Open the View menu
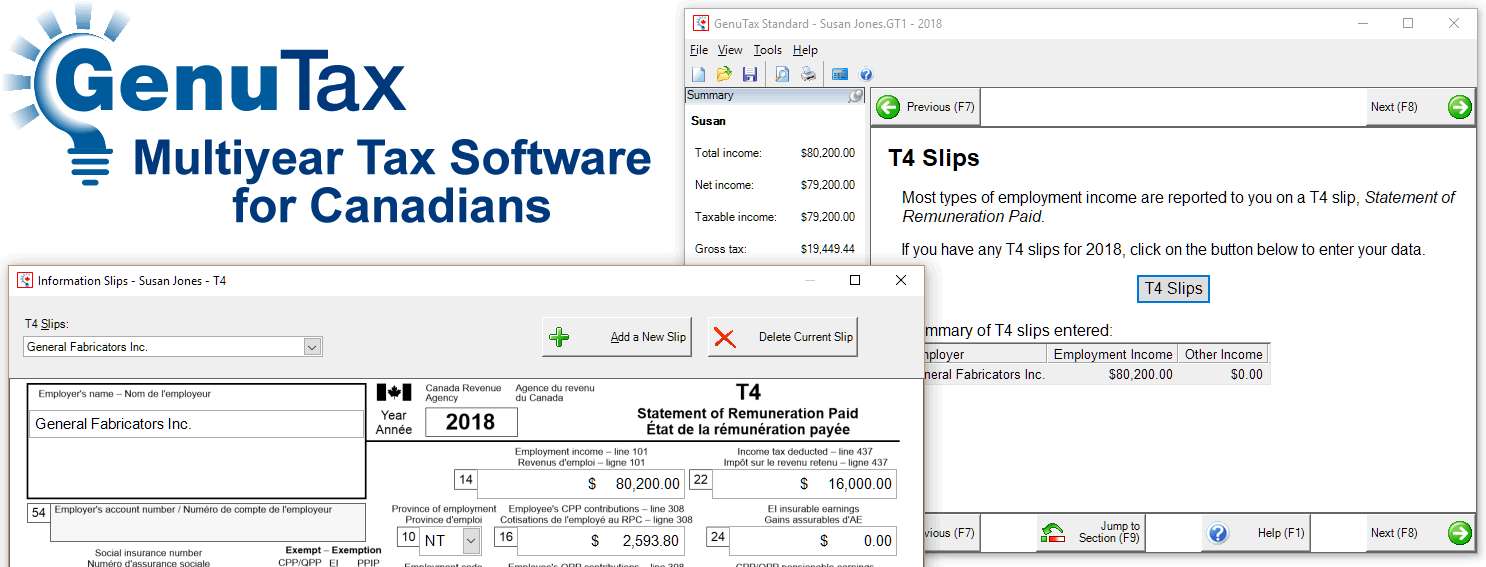Screen dimensions: 1486x567 coord(730,50)
